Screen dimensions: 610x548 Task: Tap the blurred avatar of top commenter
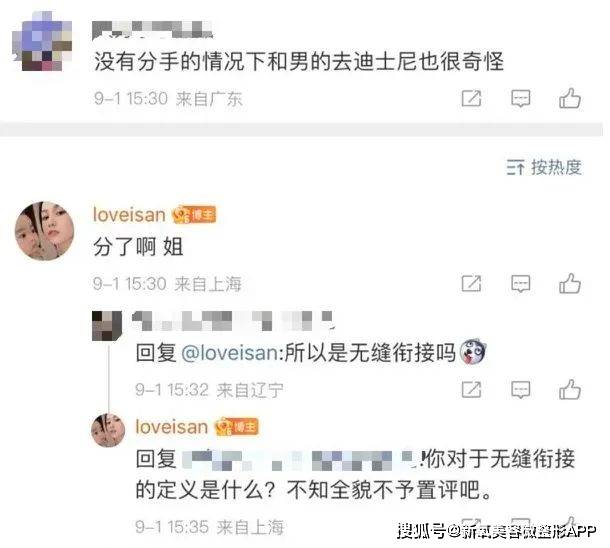click(42, 42)
